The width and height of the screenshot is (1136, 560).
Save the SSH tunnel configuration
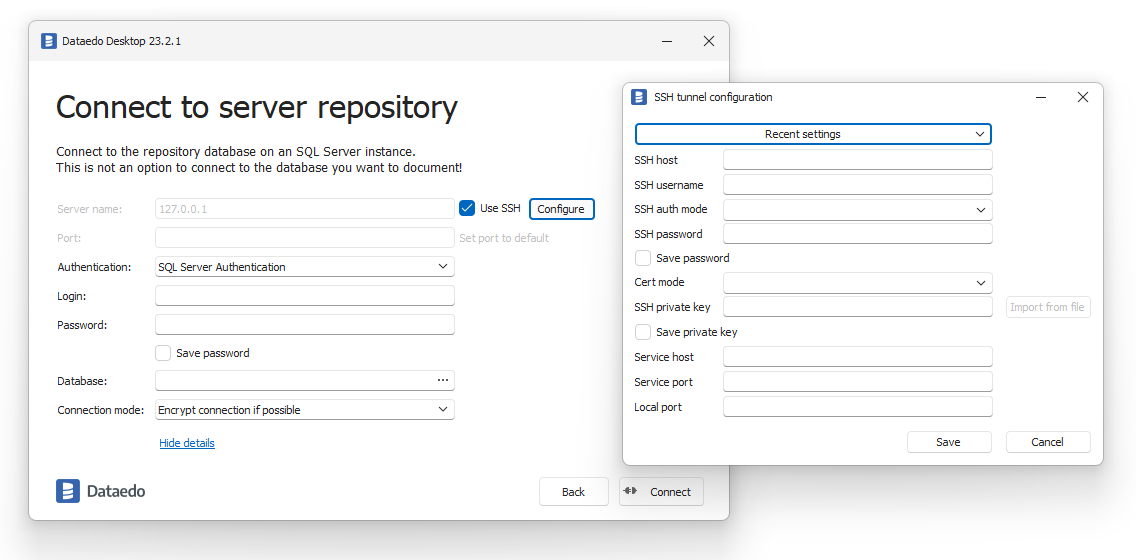click(949, 442)
